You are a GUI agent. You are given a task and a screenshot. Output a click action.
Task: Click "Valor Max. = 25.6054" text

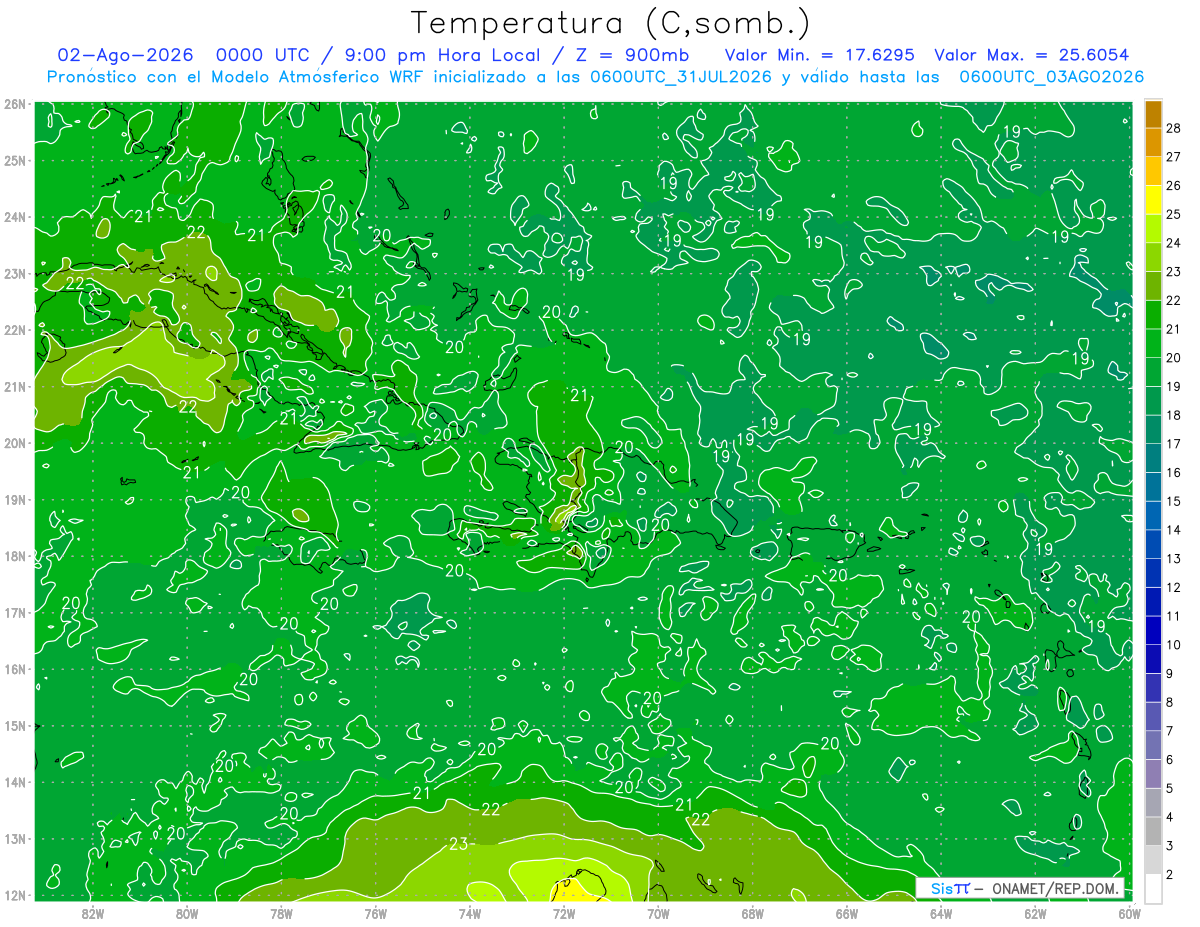[x=1031, y=55]
